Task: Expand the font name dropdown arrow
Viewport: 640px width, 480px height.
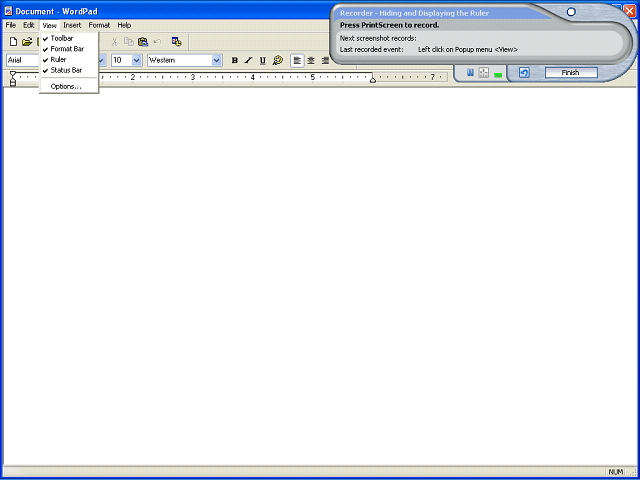Action: (102, 60)
